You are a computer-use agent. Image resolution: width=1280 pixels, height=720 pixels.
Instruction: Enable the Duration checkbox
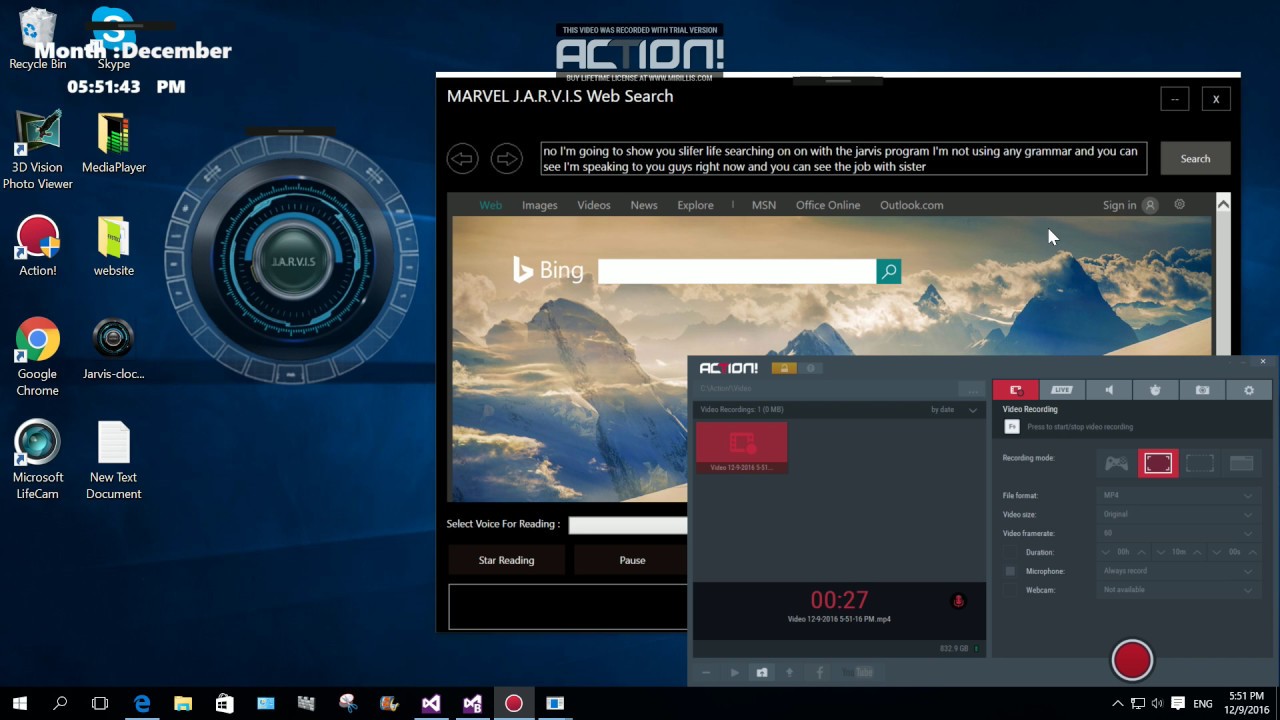coord(1010,552)
